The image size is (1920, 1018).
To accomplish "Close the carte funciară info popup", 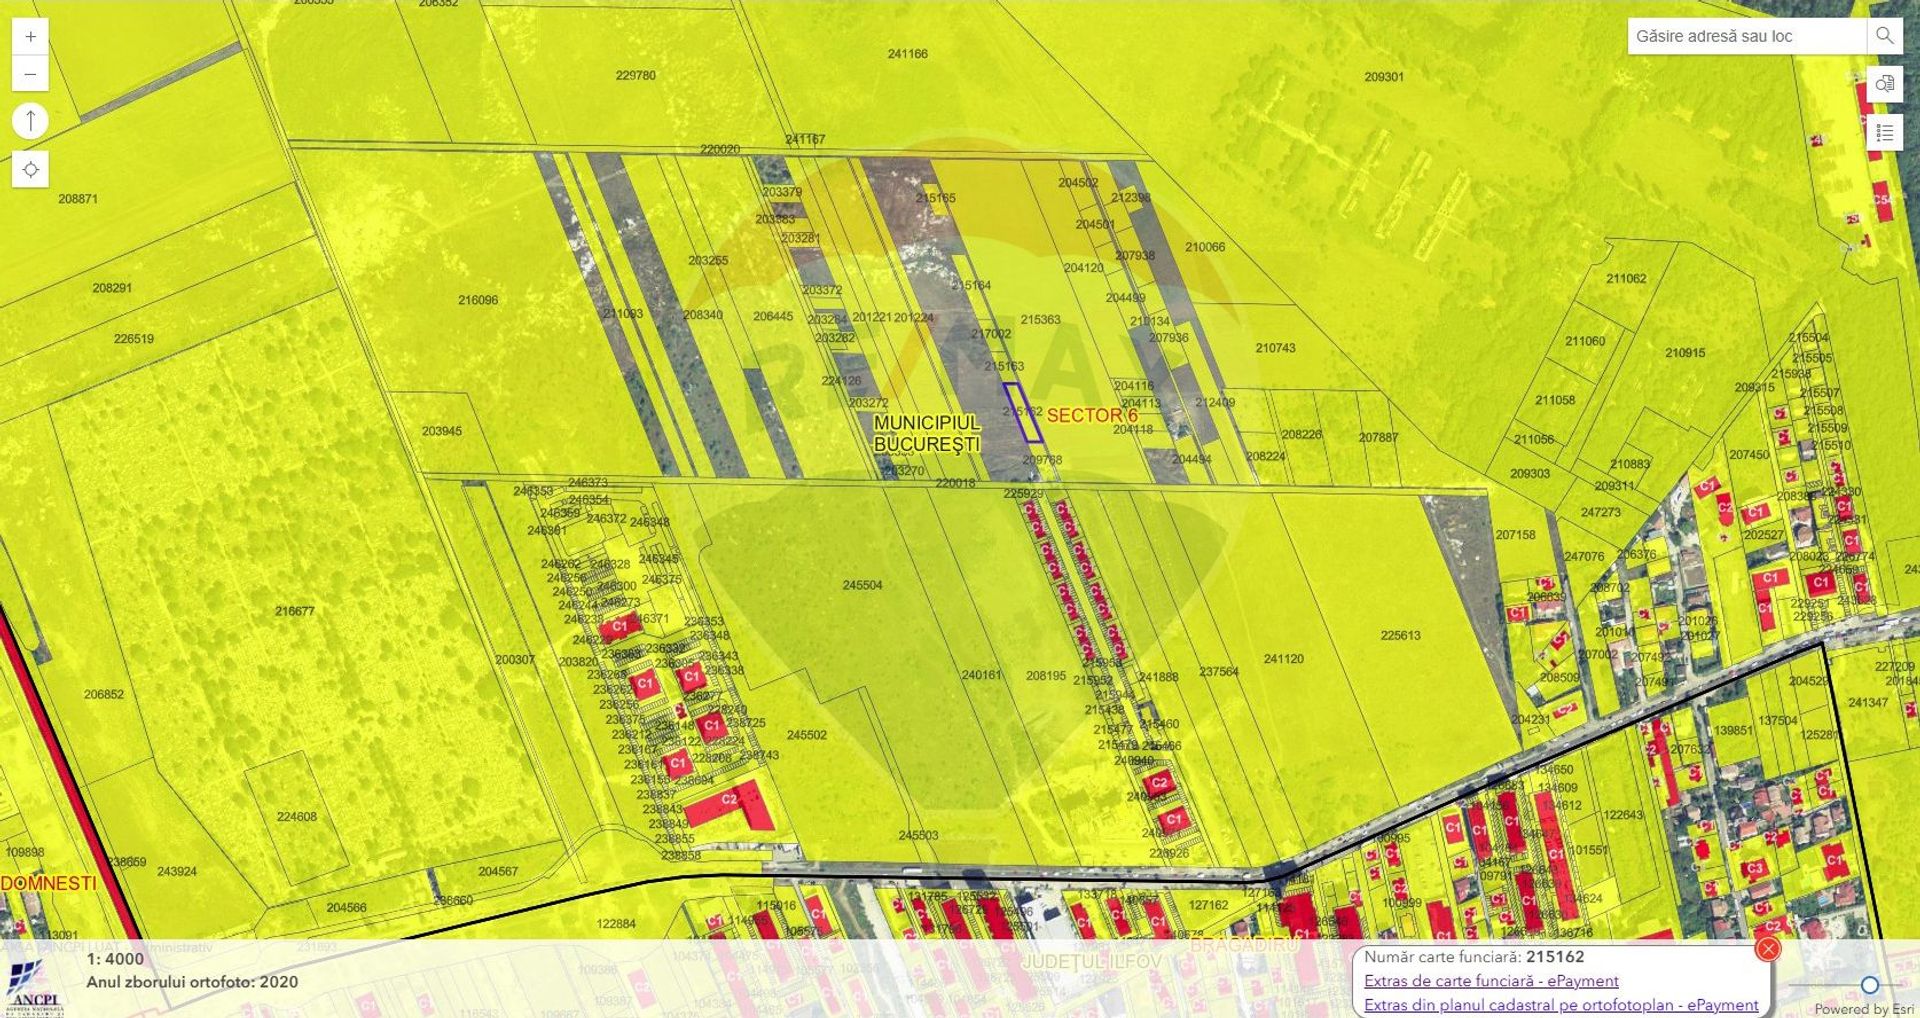I will pyautogui.click(x=1767, y=948).
